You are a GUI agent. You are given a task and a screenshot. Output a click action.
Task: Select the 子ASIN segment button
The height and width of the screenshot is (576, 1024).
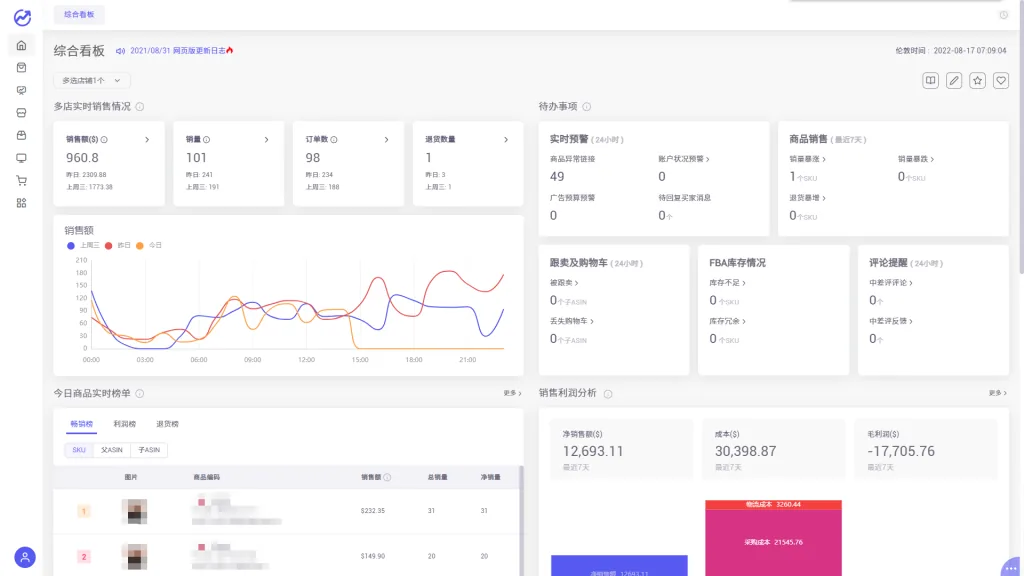coord(149,450)
